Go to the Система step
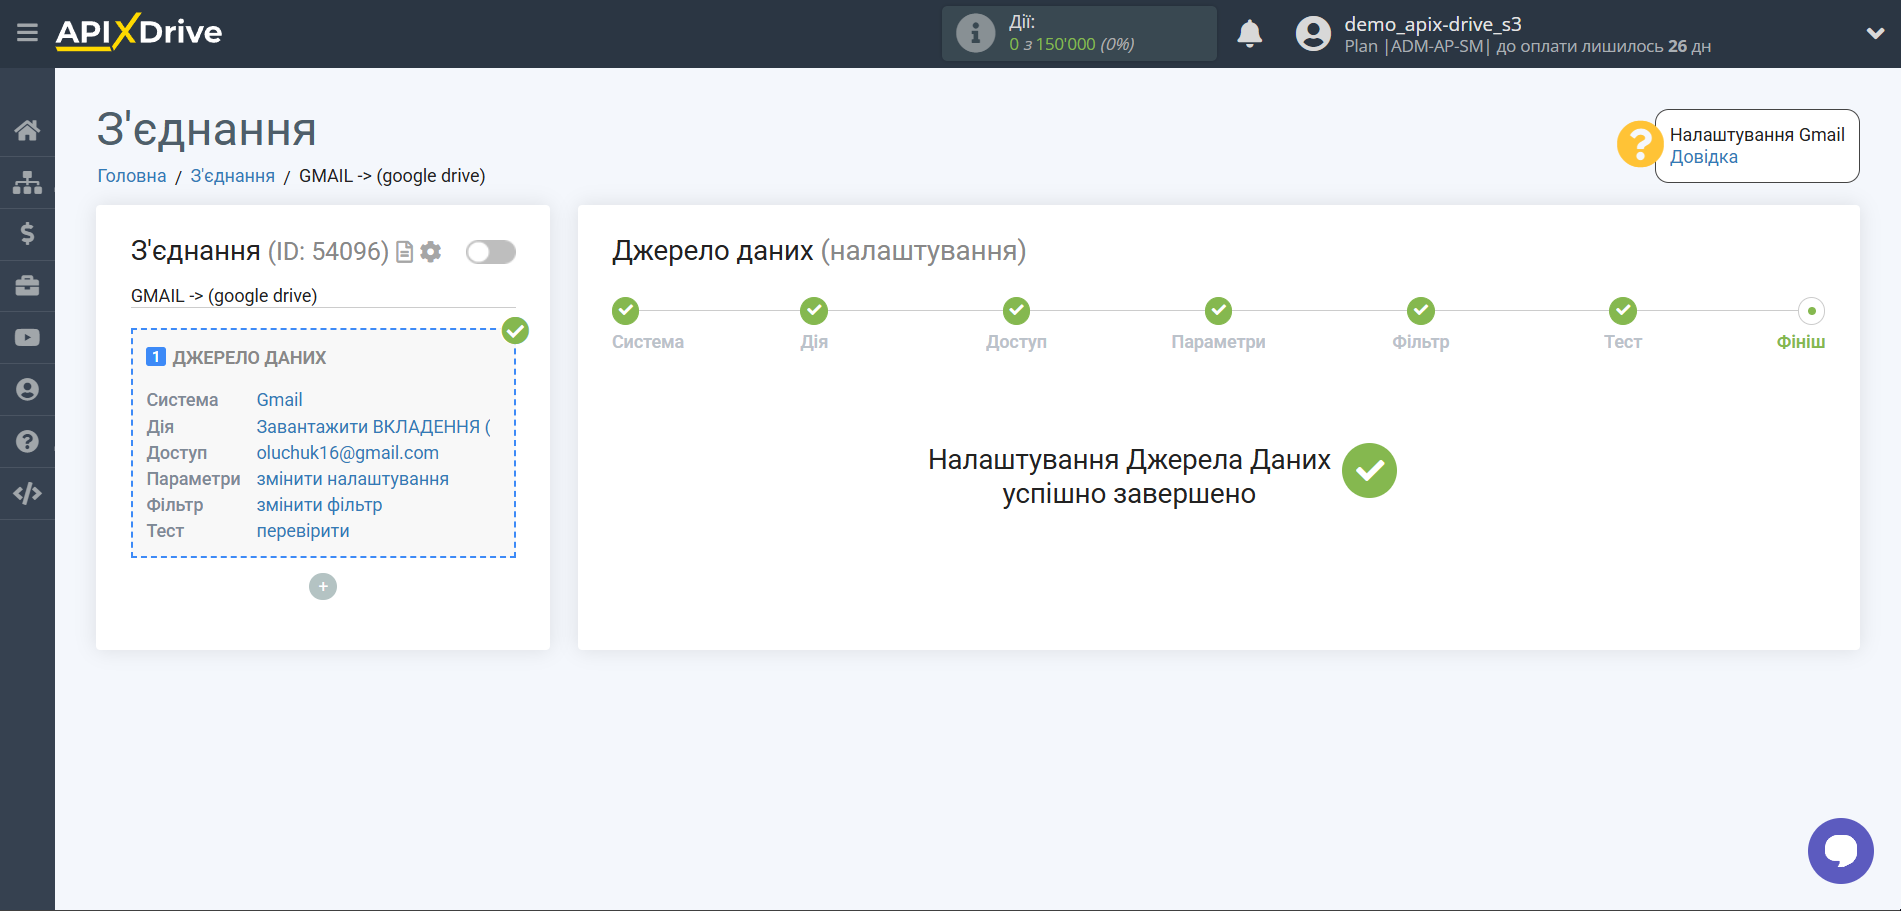The height and width of the screenshot is (911, 1901). tap(626, 311)
